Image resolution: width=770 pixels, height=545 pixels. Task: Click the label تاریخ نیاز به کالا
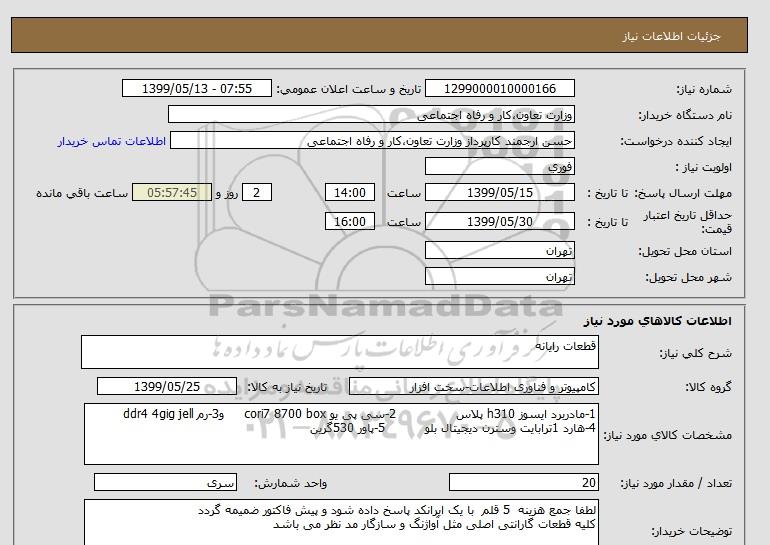tap(286, 387)
